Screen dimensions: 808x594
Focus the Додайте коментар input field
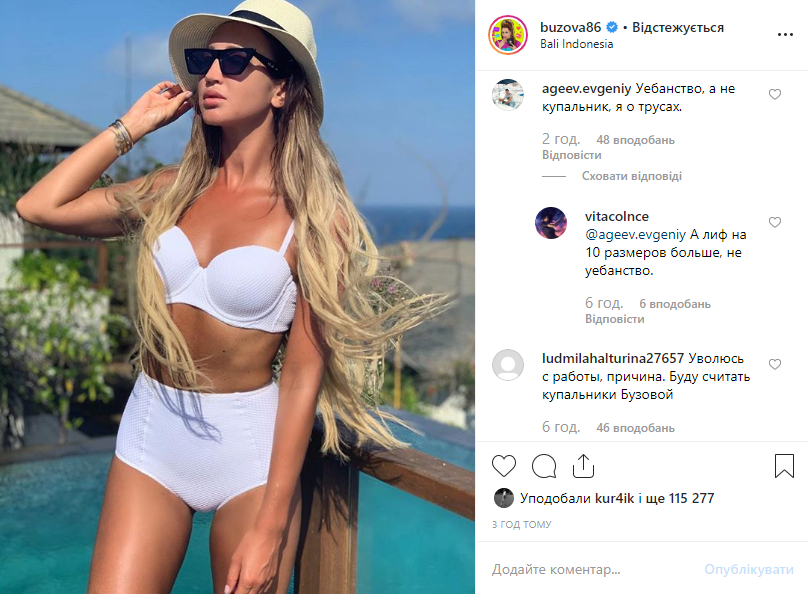point(593,569)
